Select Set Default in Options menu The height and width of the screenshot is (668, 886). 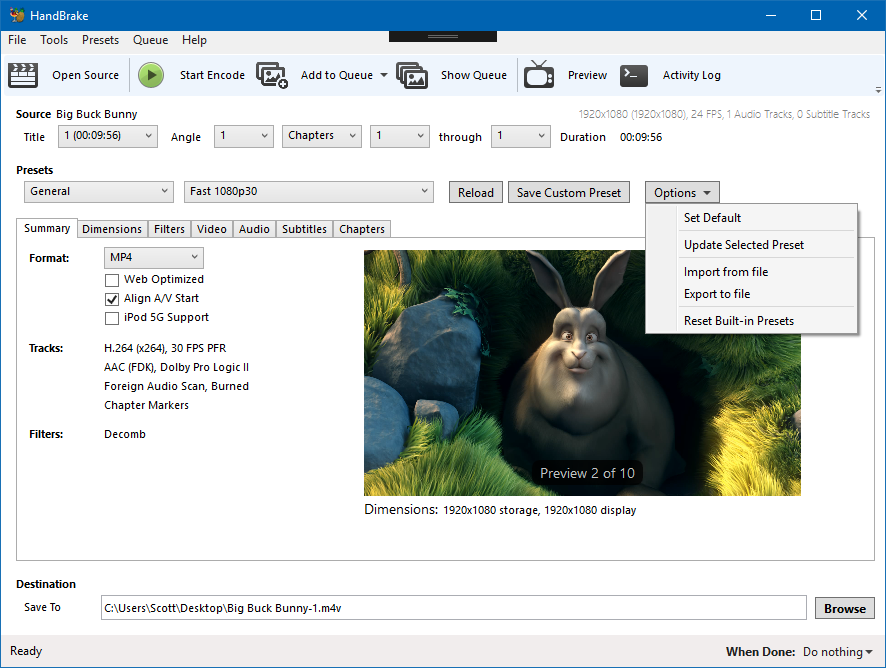[752, 218]
